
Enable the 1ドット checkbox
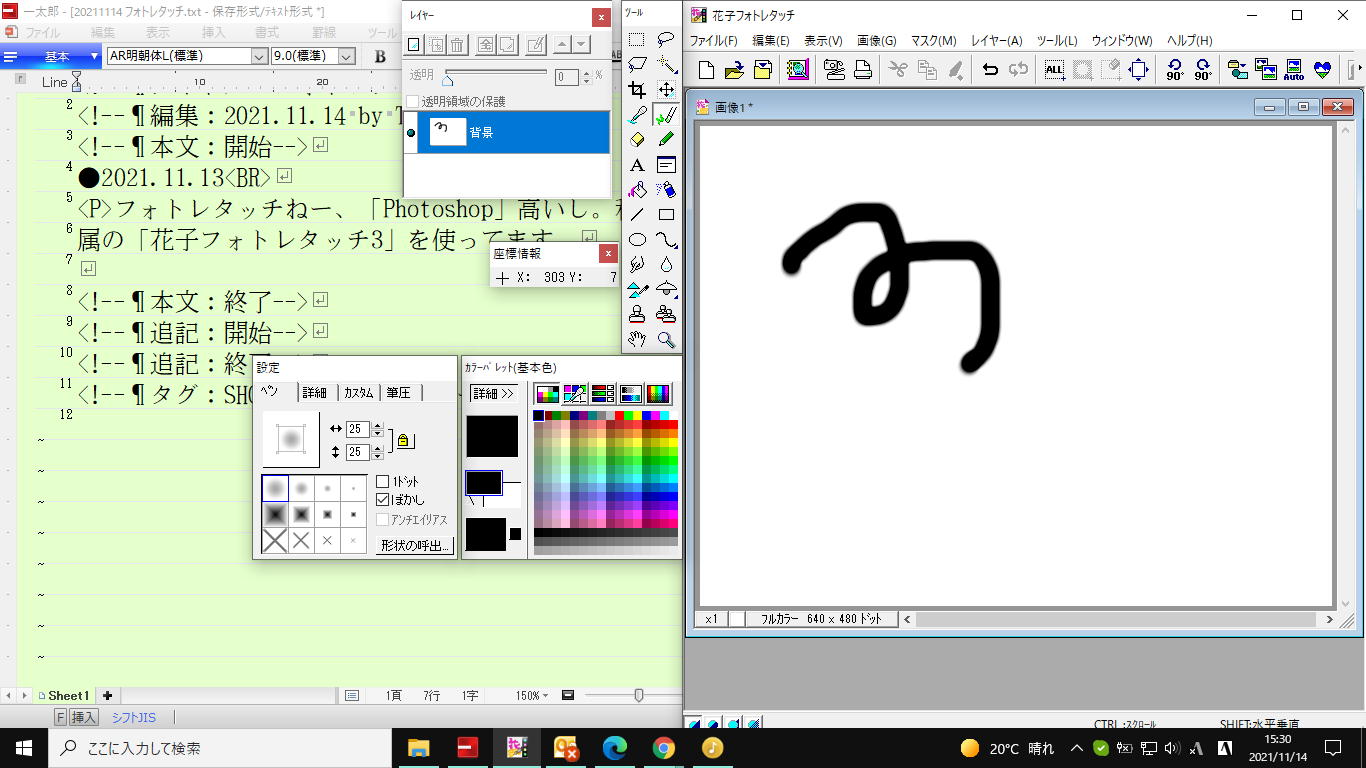pos(382,481)
